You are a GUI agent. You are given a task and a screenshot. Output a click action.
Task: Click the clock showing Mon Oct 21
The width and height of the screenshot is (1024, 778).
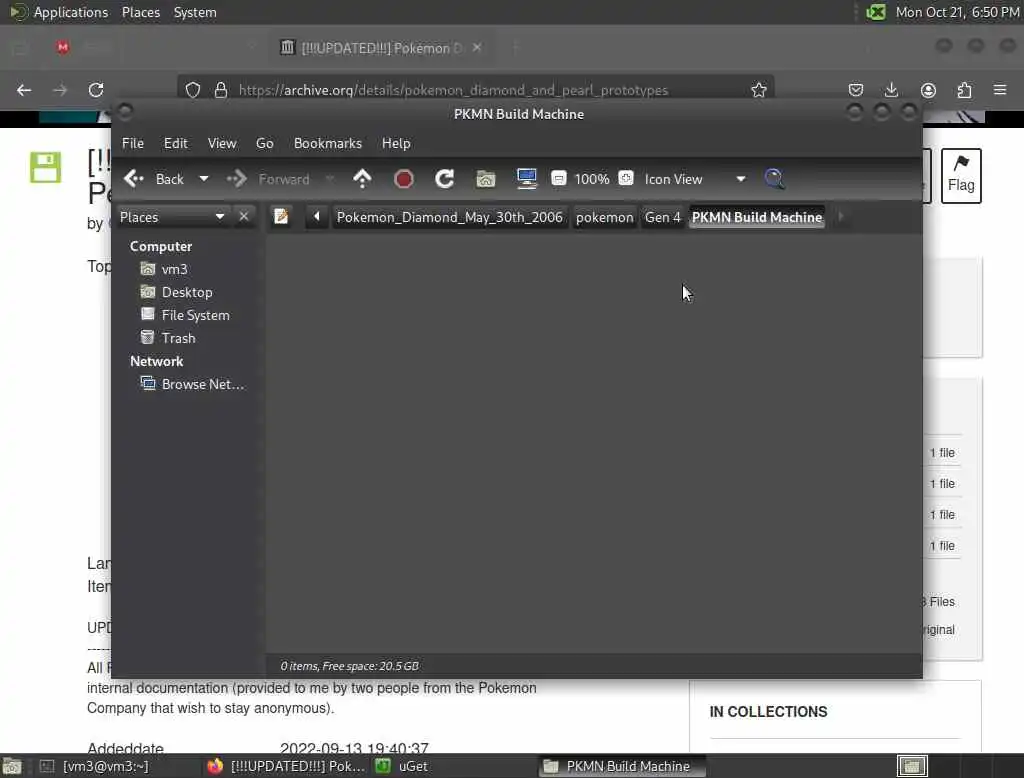coord(957,12)
